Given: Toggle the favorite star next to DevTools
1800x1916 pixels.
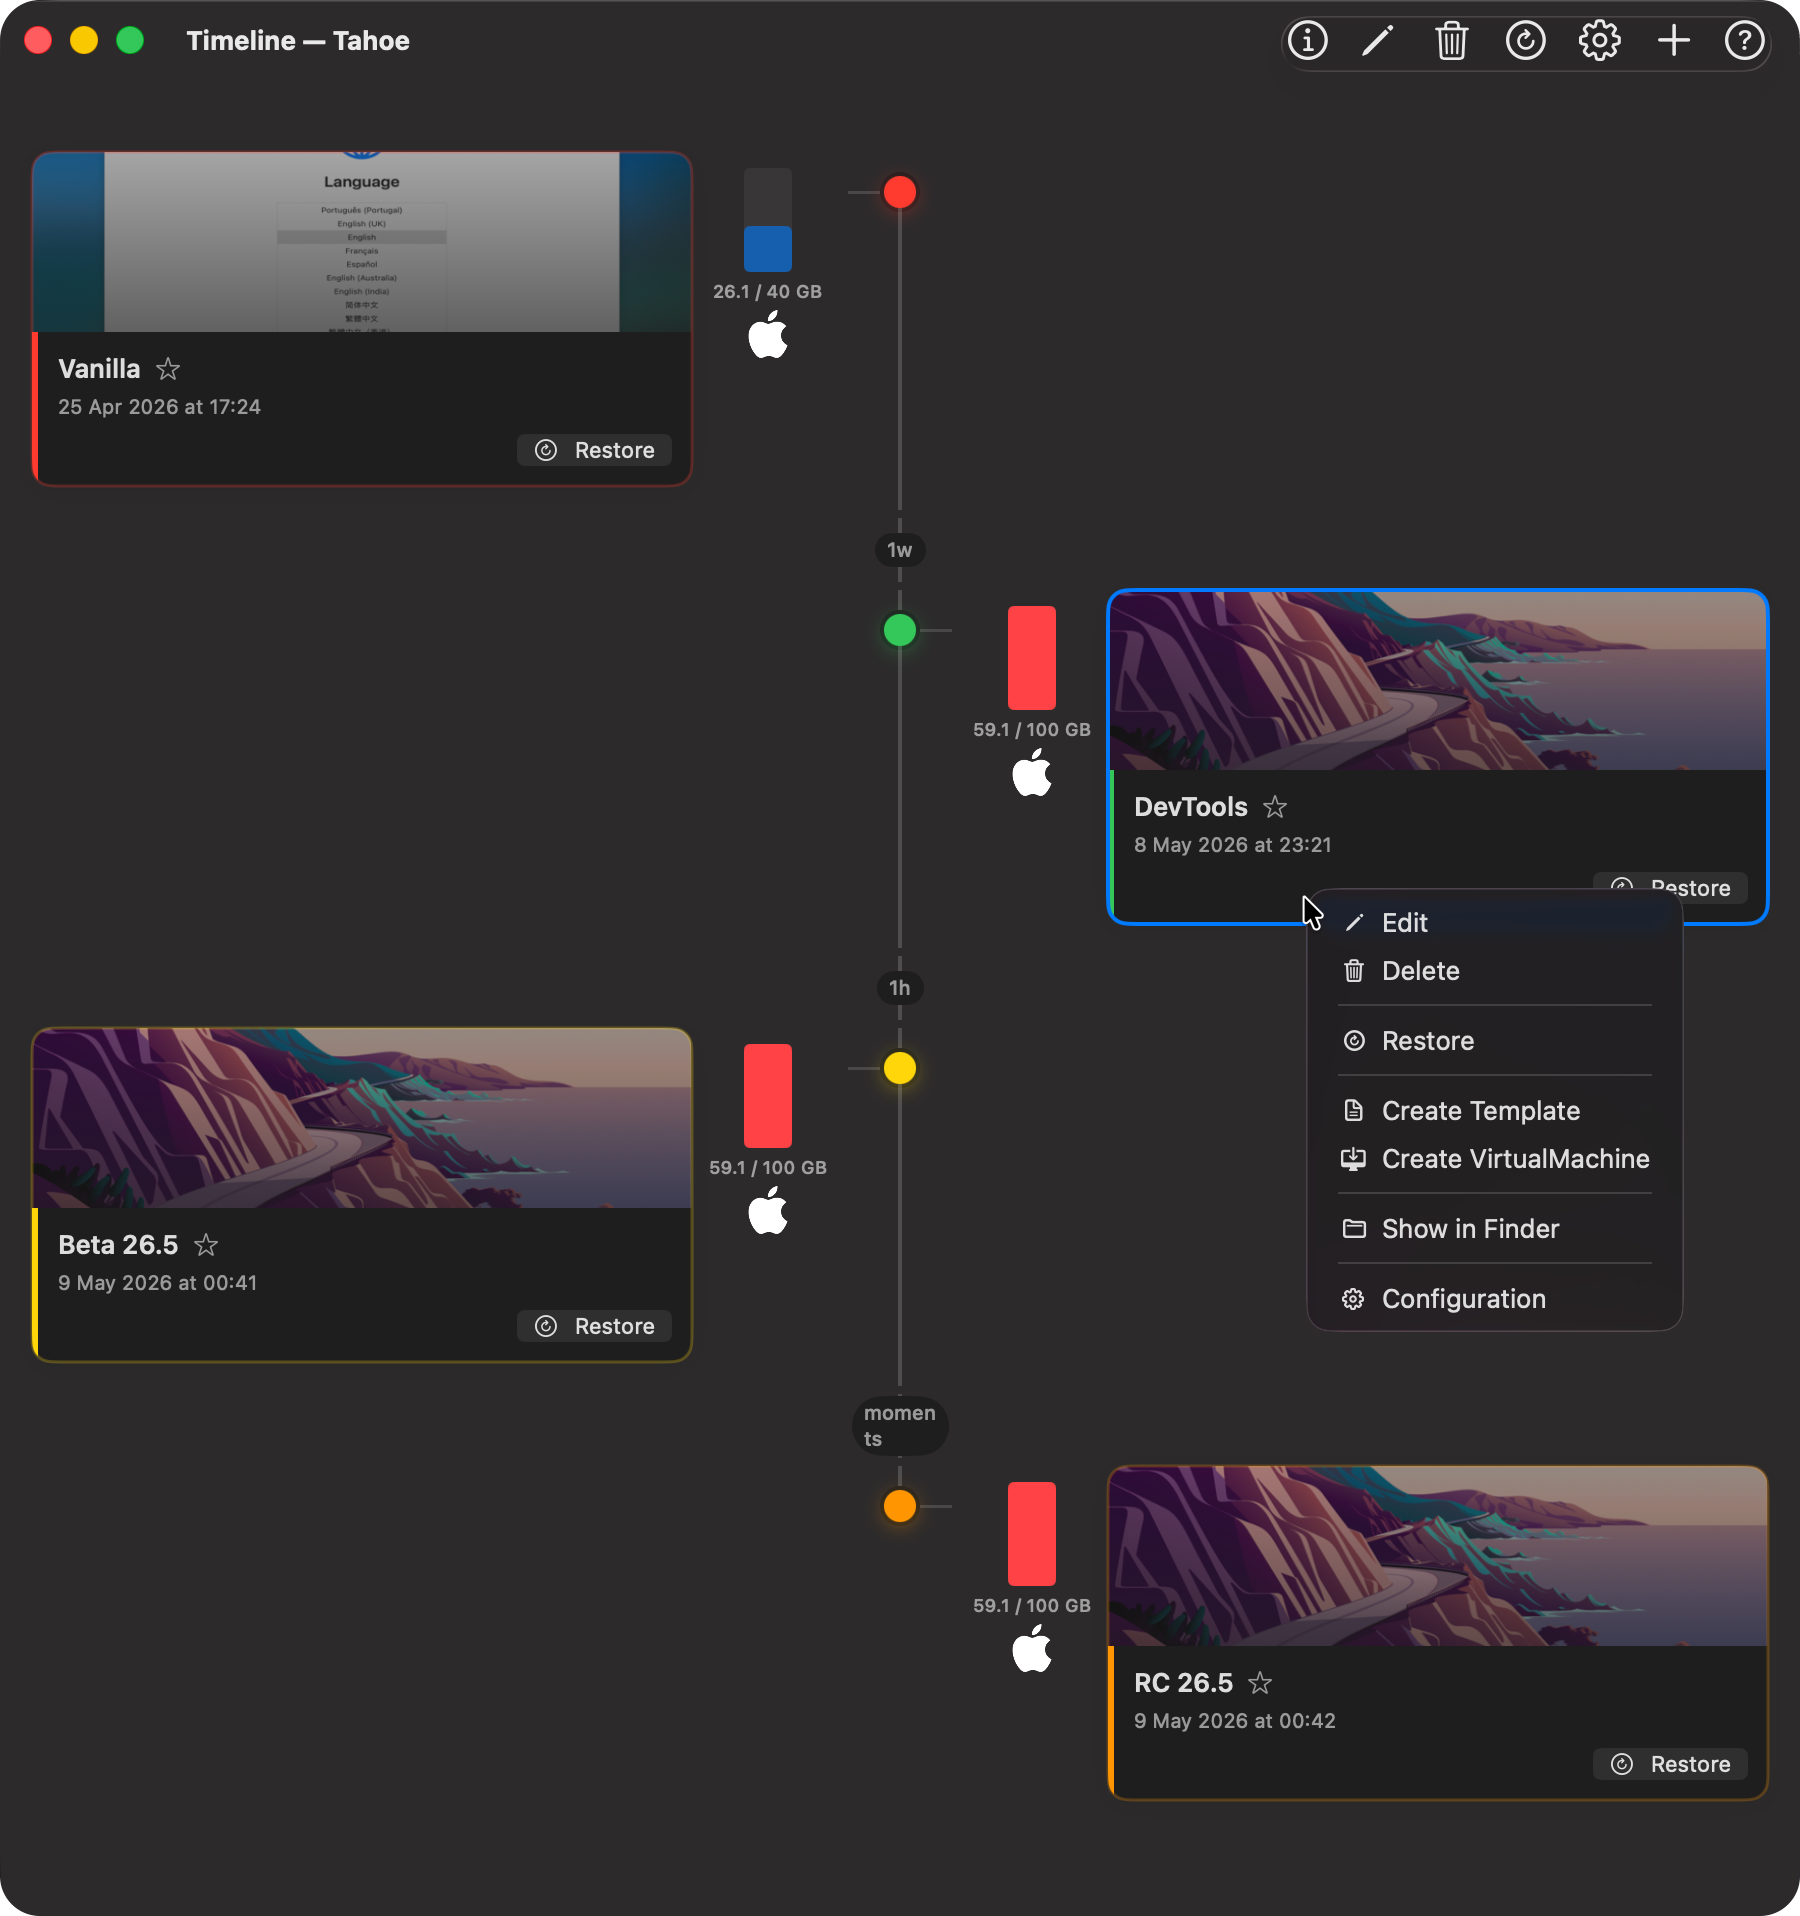Looking at the screenshot, I should click(x=1275, y=807).
